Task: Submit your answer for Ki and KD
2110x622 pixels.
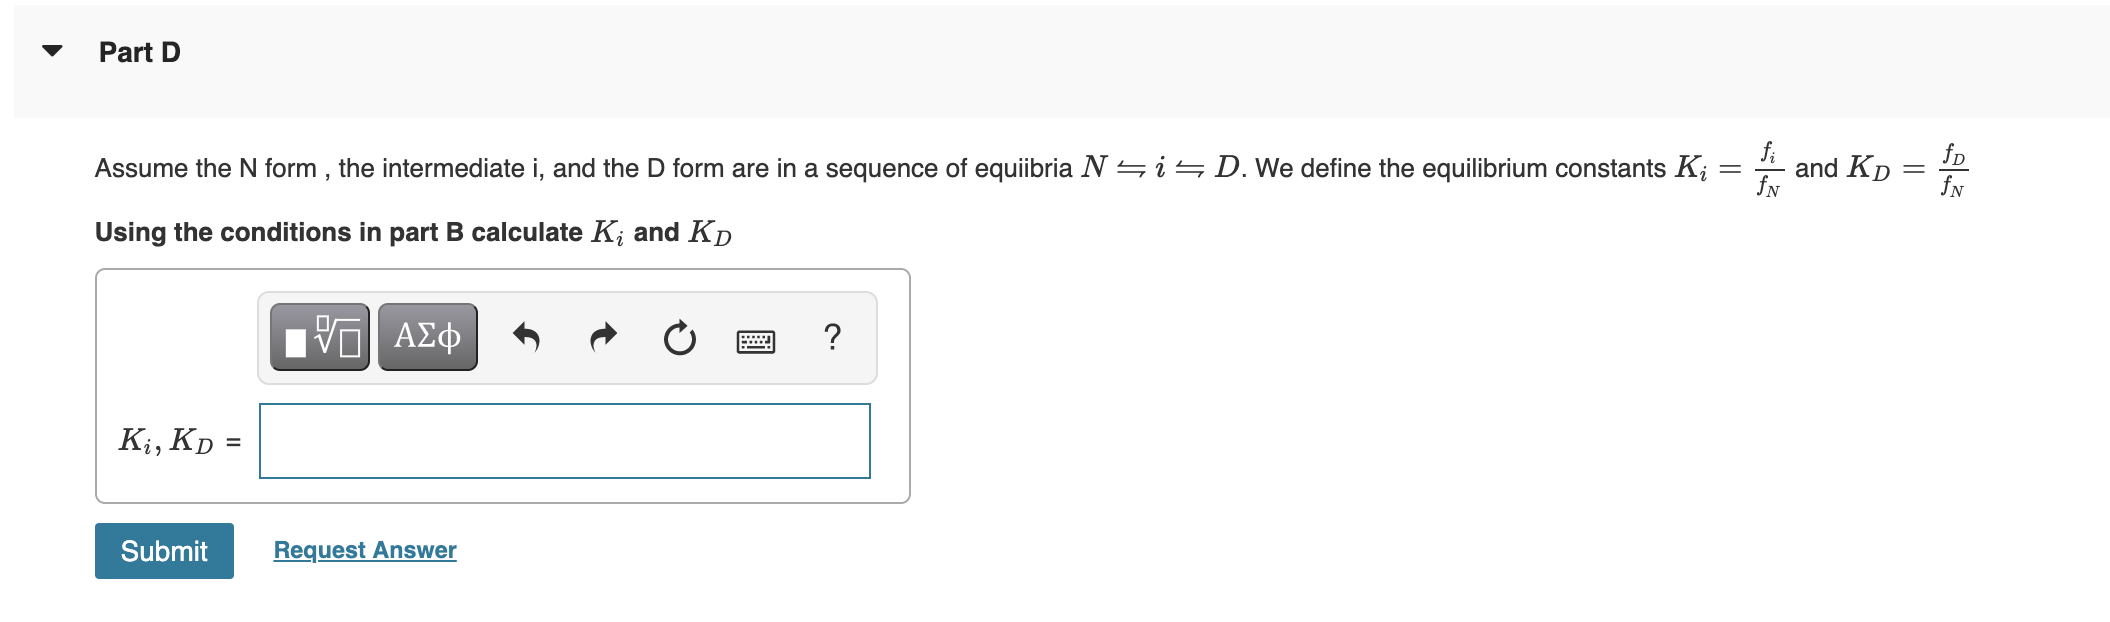Action: click(163, 550)
